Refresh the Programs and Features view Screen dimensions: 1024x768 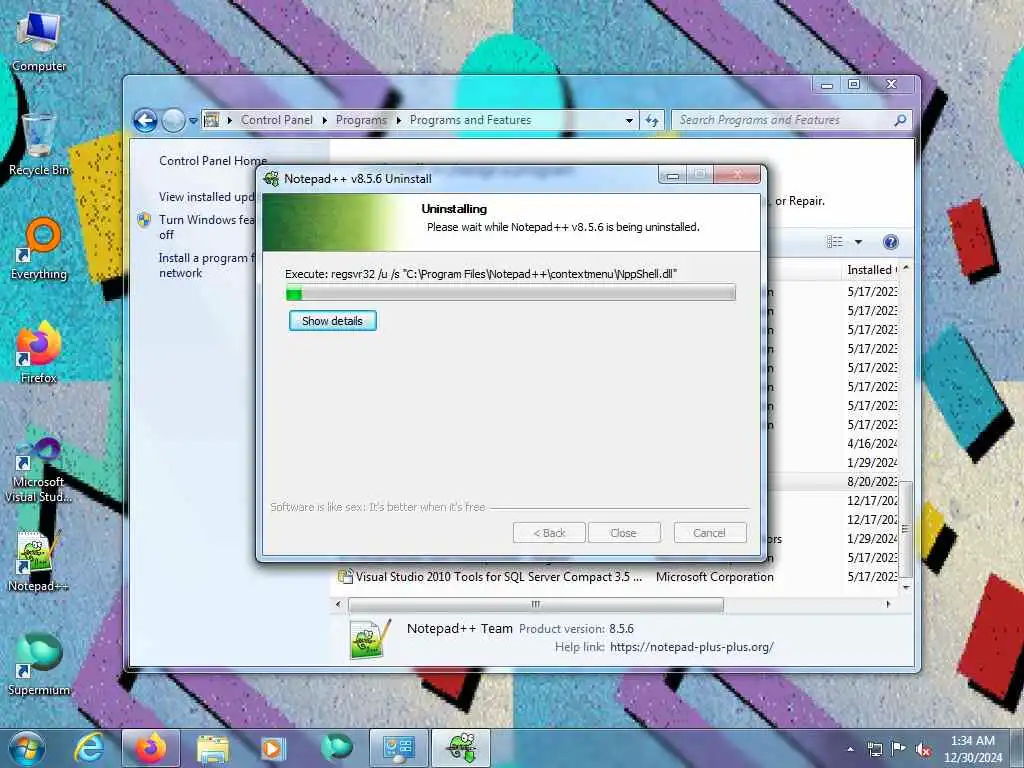click(x=652, y=120)
